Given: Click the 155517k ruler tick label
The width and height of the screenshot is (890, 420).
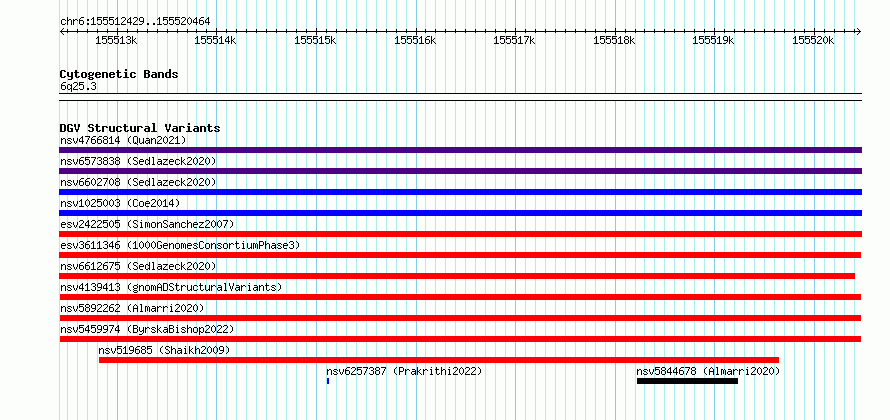Looking at the screenshot, I should pyautogui.click(x=514, y=40).
